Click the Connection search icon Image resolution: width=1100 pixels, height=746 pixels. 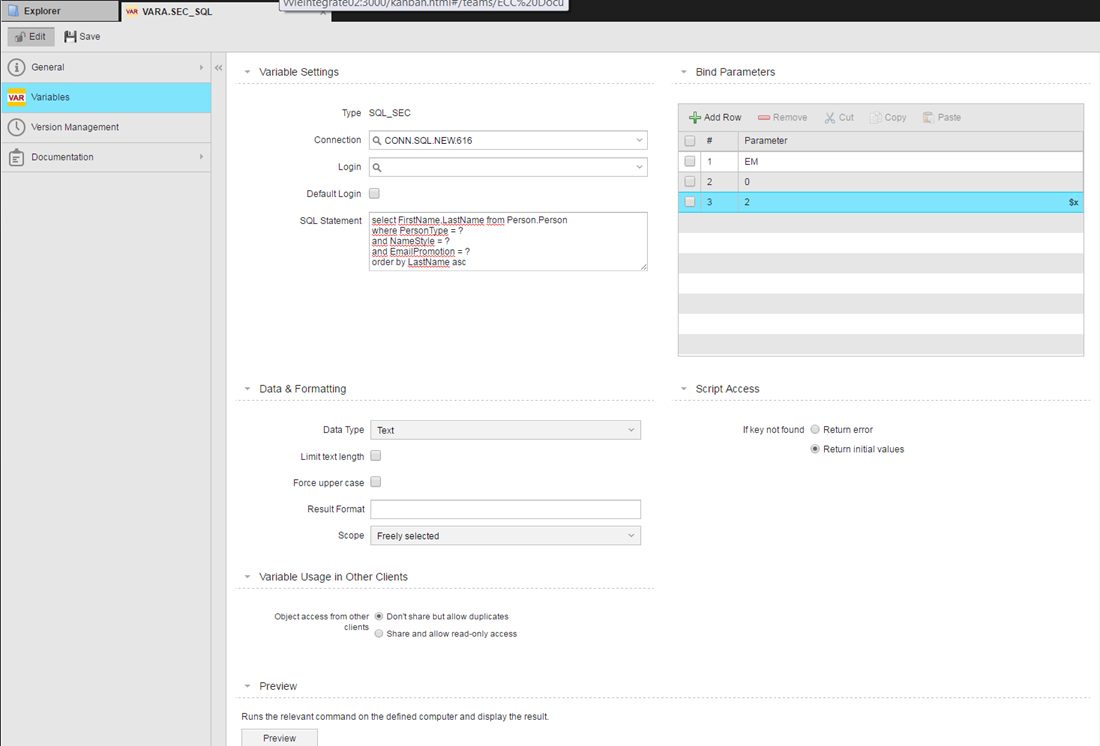(377, 140)
